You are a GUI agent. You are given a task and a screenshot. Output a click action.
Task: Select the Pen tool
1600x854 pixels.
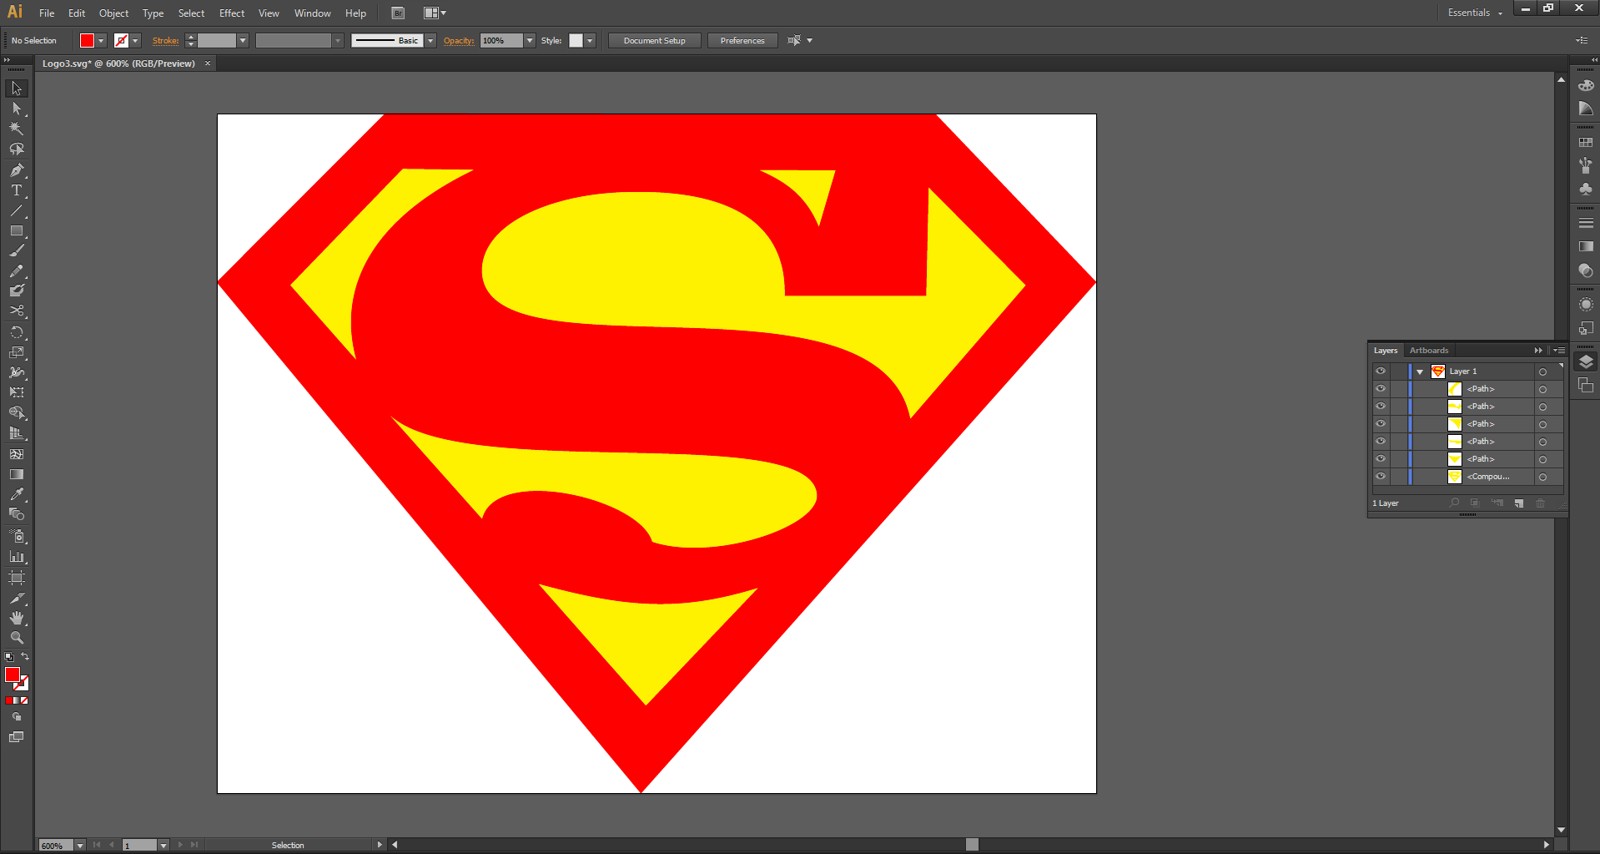16,170
